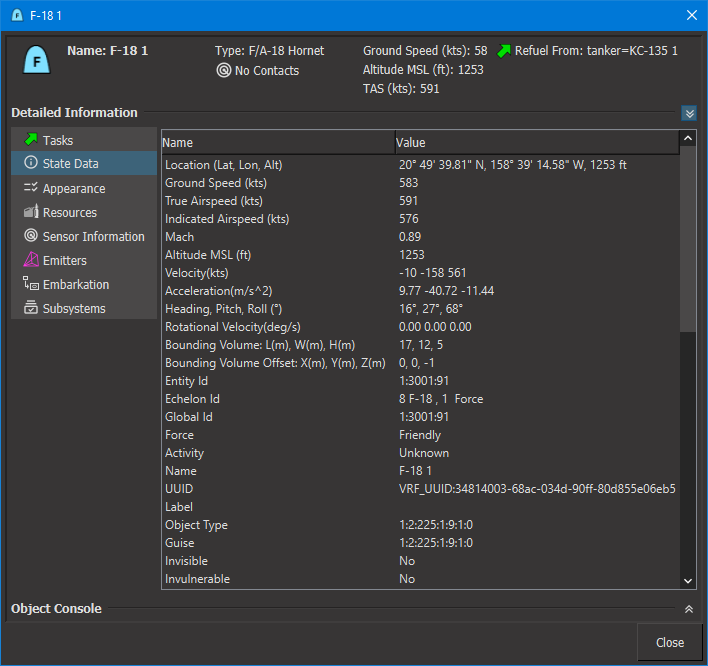Click the Entity Id row

[420, 381]
